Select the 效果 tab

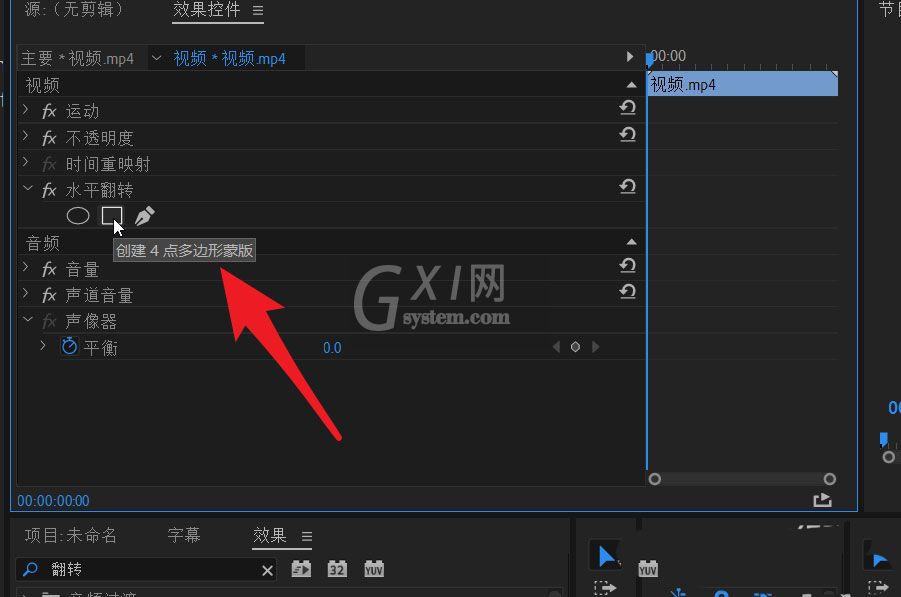269,536
